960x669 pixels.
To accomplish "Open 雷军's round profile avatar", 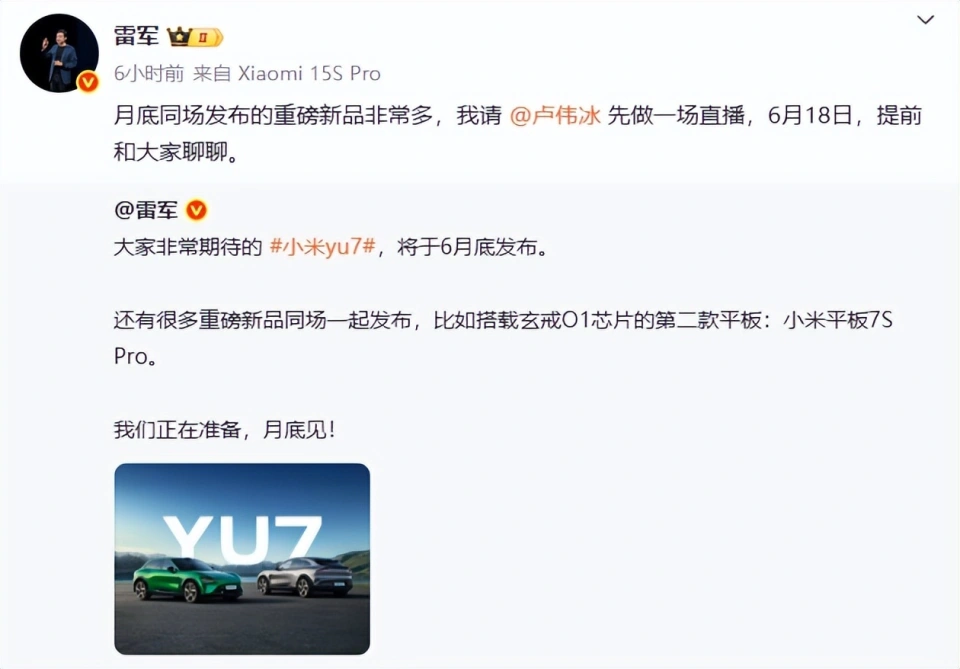I will [x=59, y=53].
